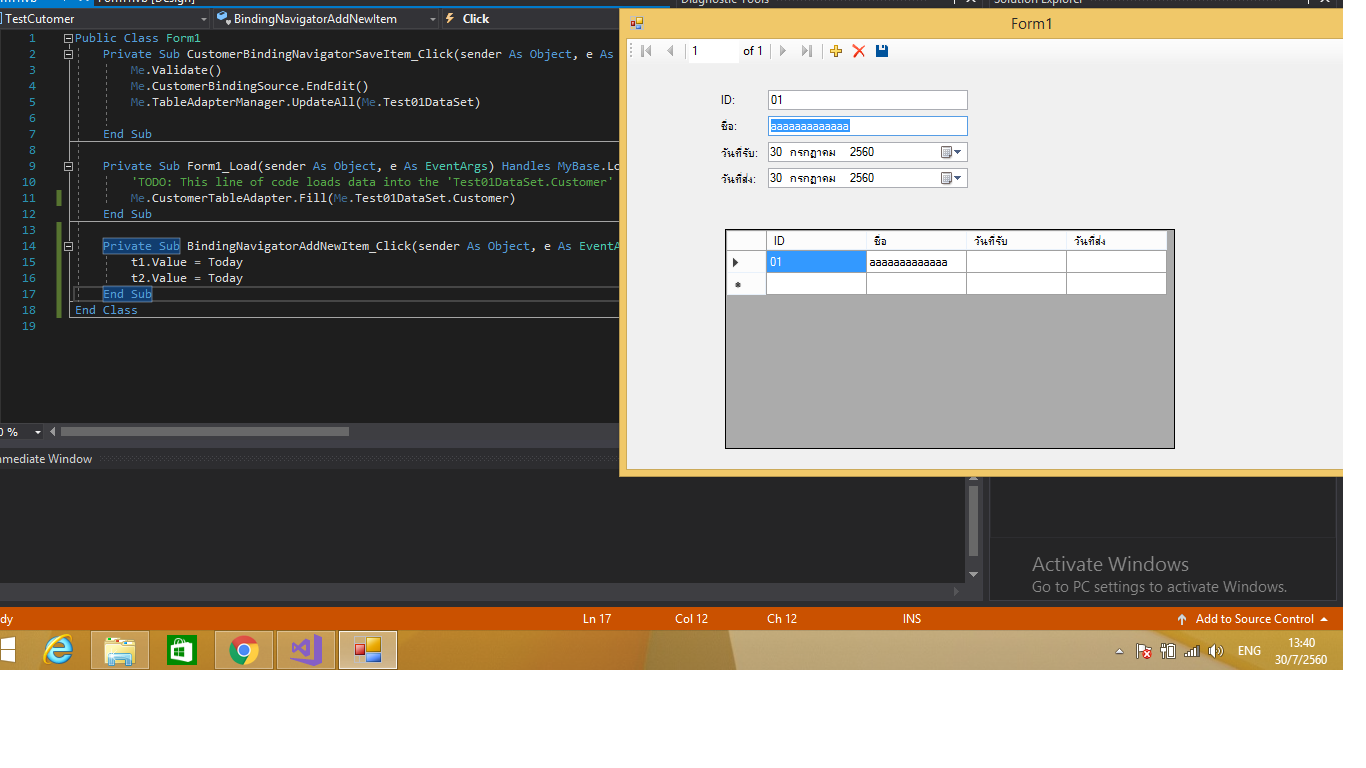Click the Solution Explorer panel title
Viewport: 1366px width, 768px height.
coord(1038,3)
